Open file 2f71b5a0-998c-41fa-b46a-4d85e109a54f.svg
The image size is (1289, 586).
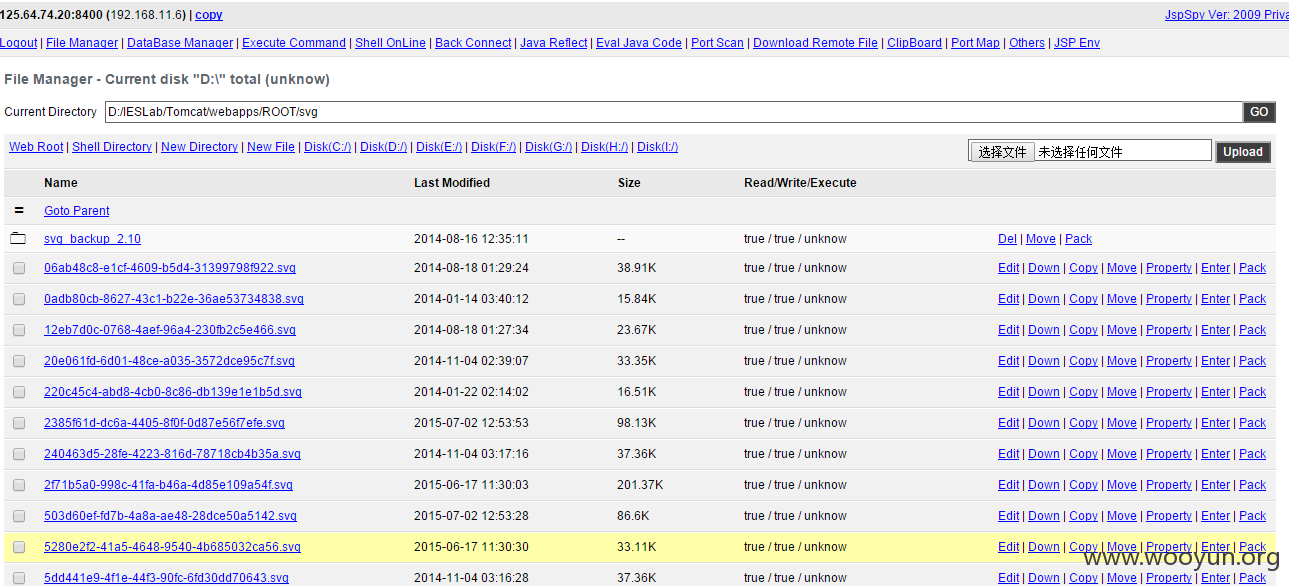[168, 485]
